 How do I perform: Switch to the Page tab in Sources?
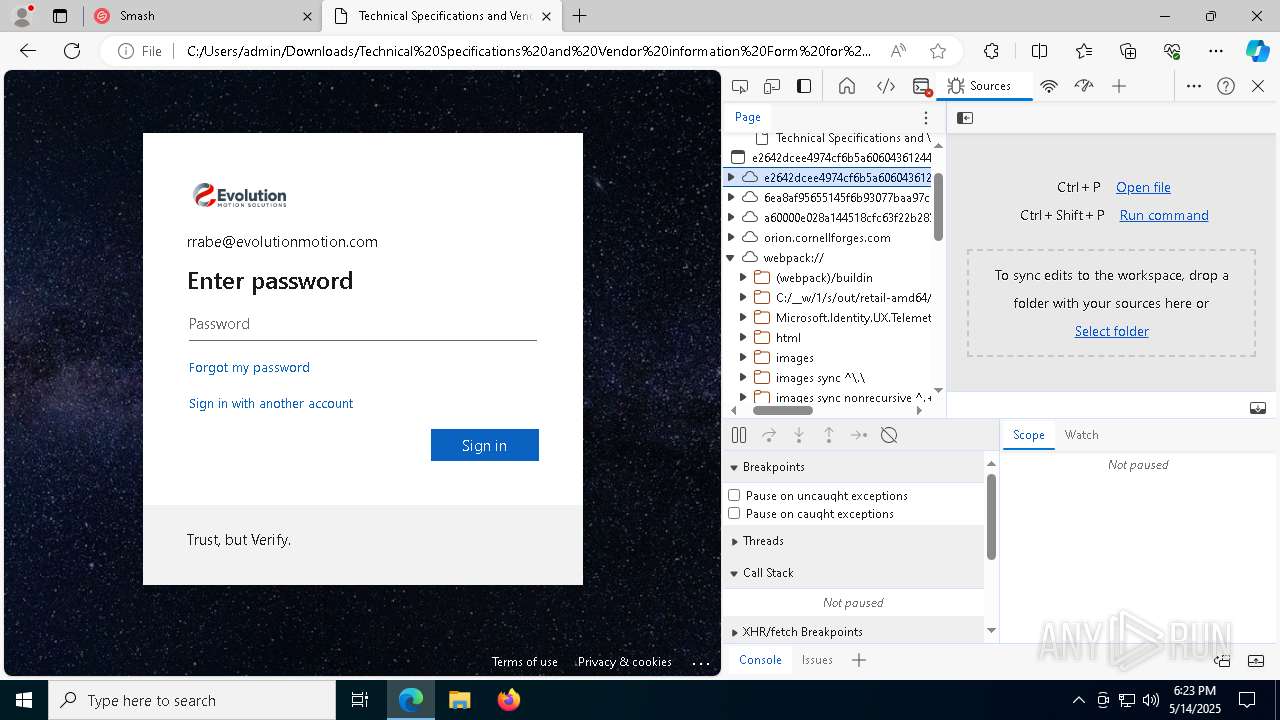click(748, 117)
